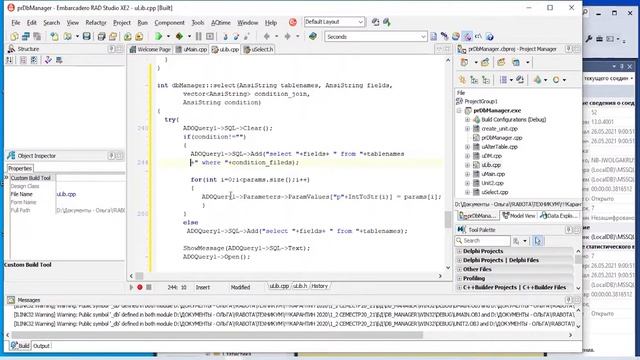The height and width of the screenshot is (360, 640).
Task: Click the Tool Palette scroll down arrow
Action: (x=578, y=288)
